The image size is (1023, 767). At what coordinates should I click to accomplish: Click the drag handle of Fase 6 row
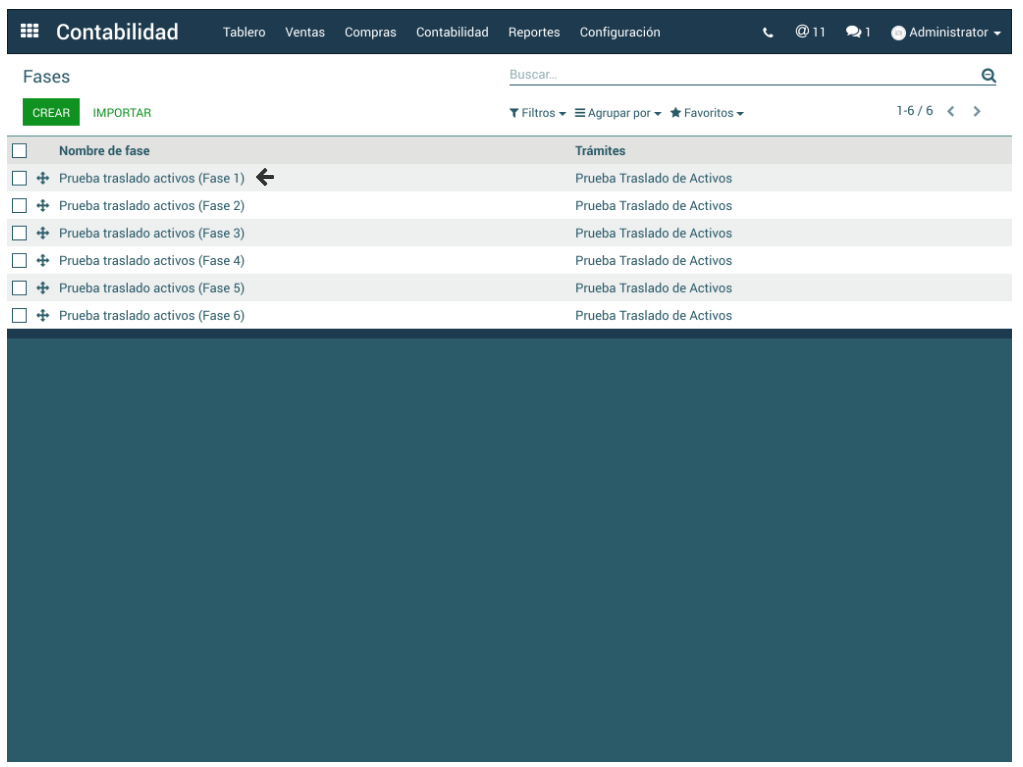43,316
